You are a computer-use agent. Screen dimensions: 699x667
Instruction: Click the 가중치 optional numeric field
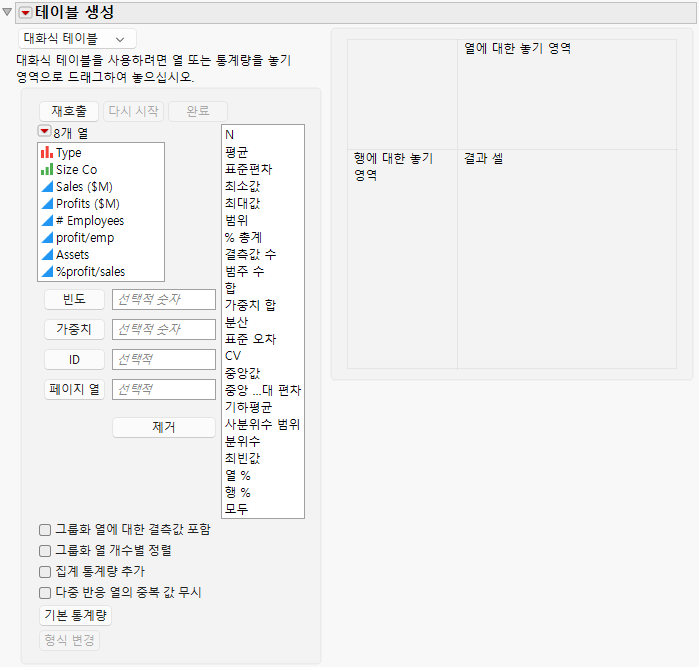pos(164,329)
